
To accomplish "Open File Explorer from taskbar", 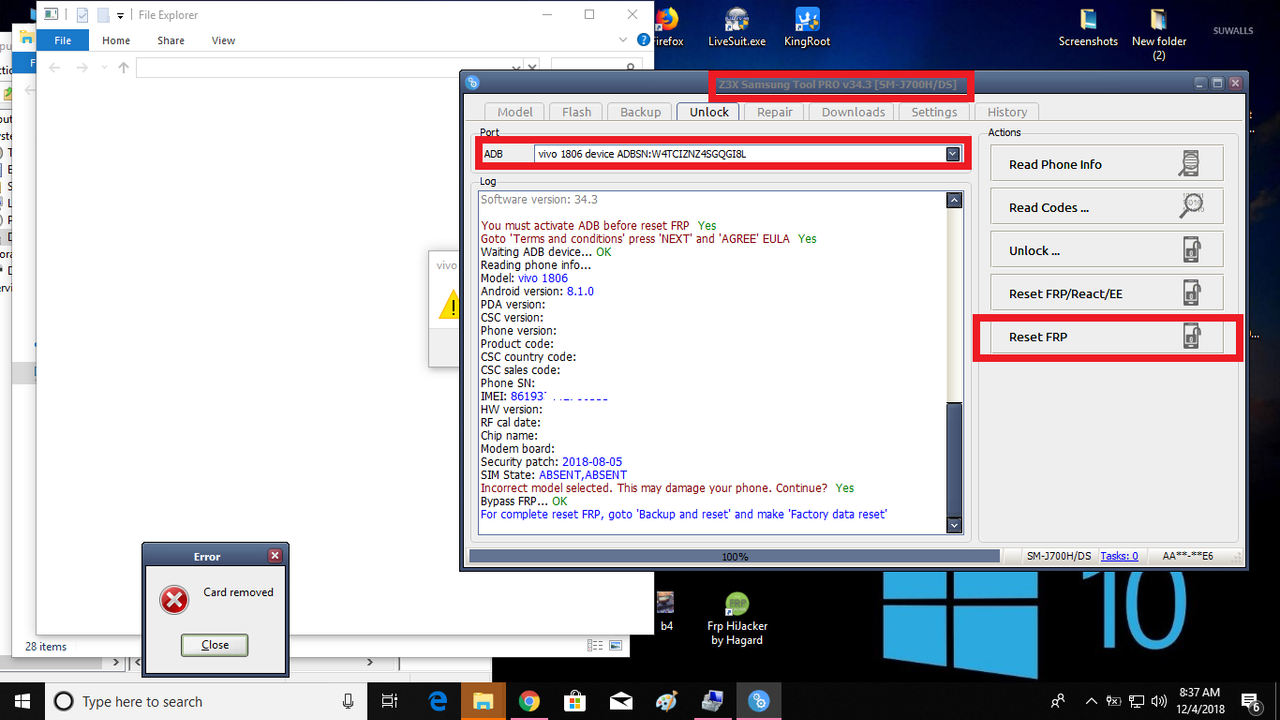I will click(483, 701).
